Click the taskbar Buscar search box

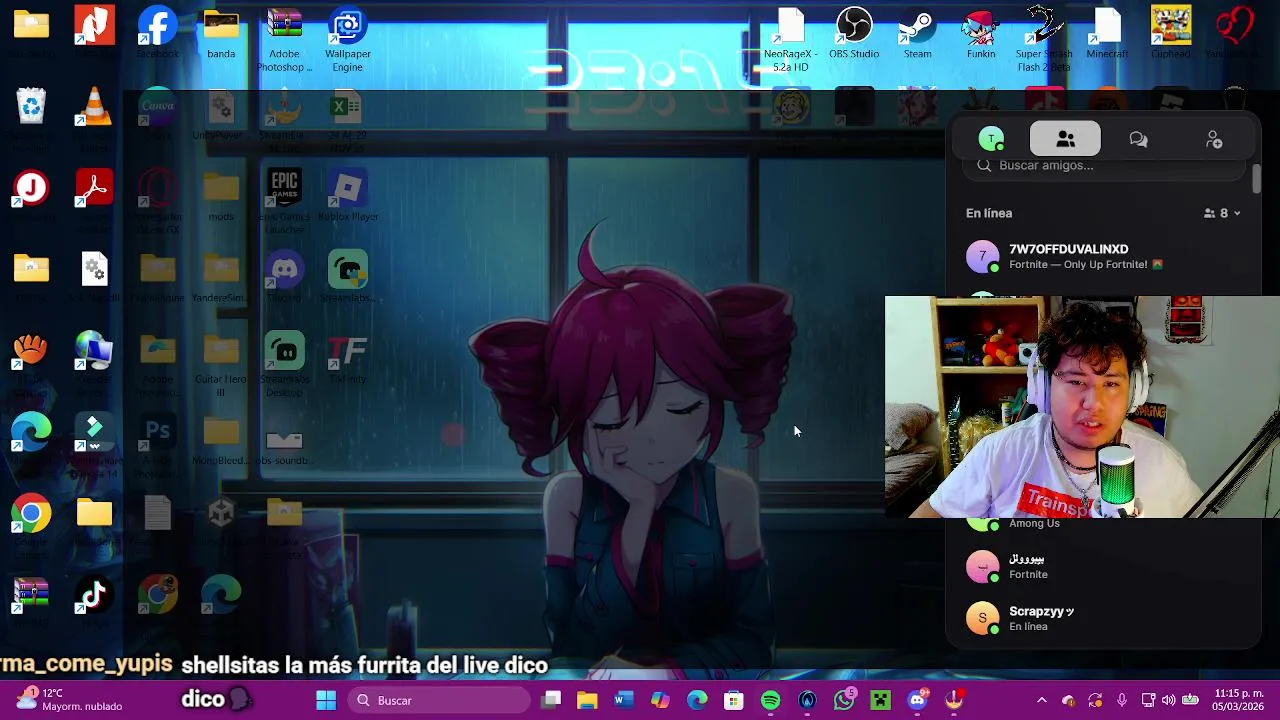[x=437, y=700]
